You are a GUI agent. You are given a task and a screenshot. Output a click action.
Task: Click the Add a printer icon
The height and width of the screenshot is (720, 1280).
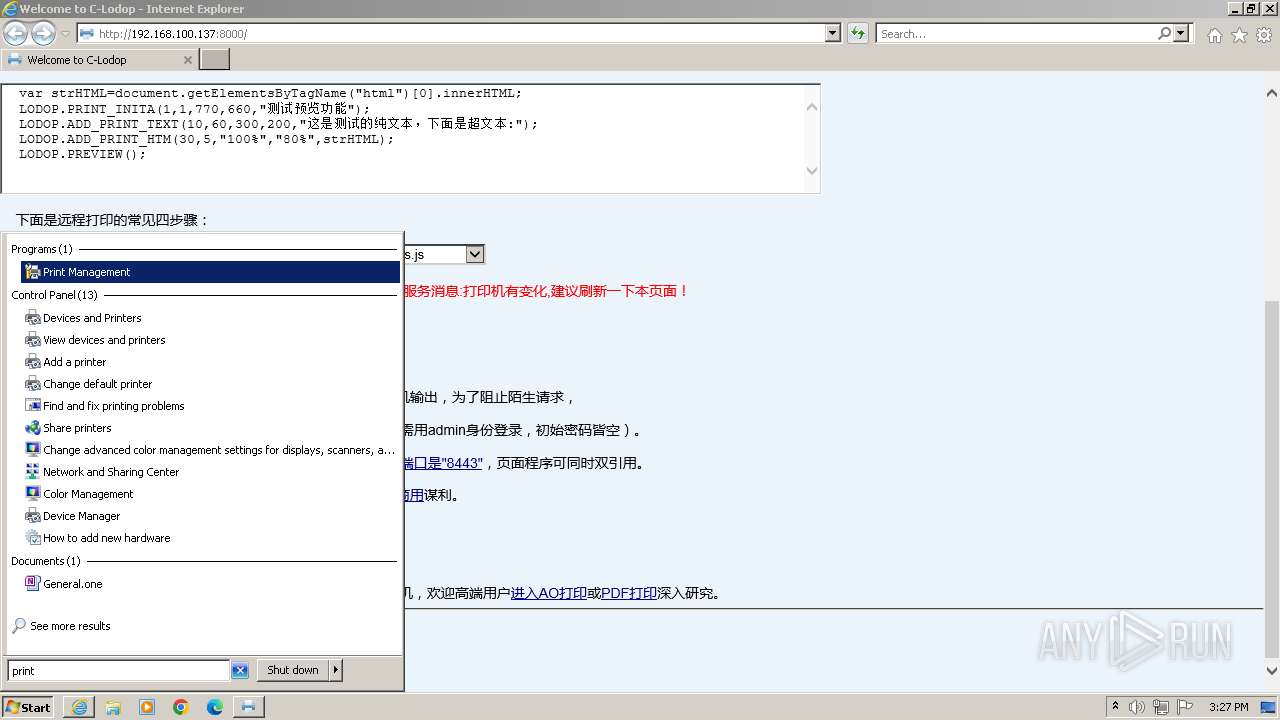point(33,362)
